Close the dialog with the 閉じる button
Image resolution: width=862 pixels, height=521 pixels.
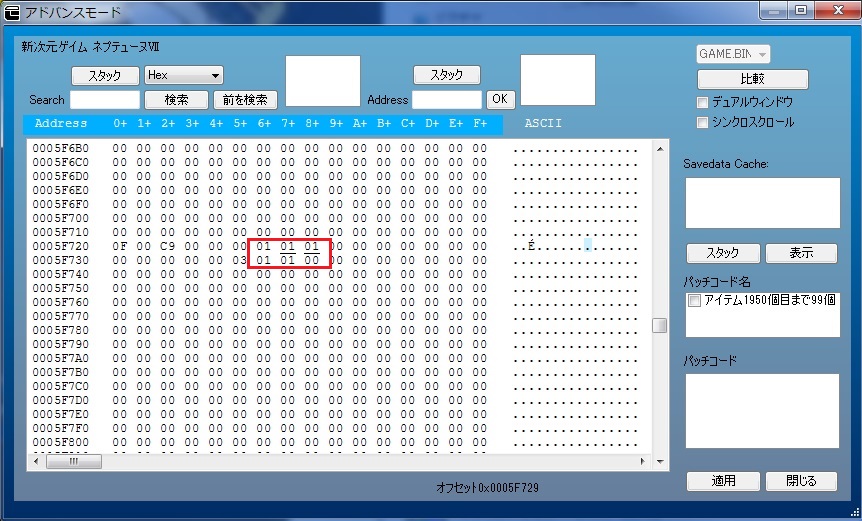tap(801, 481)
